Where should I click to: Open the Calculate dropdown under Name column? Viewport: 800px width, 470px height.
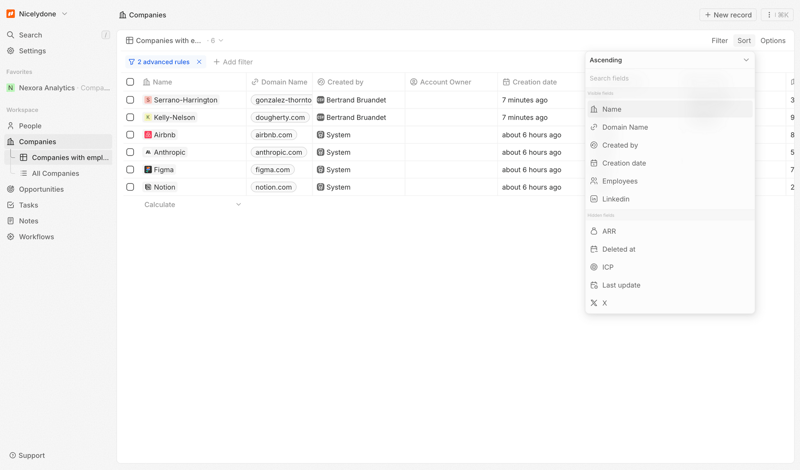pyautogui.click(x=192, y=204)
